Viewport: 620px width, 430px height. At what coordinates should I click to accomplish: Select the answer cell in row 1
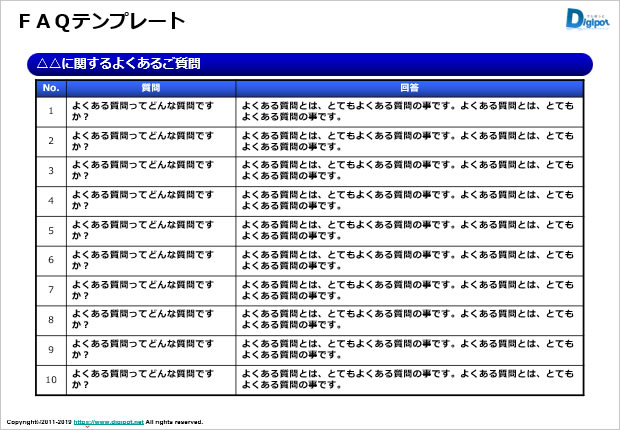408,111
